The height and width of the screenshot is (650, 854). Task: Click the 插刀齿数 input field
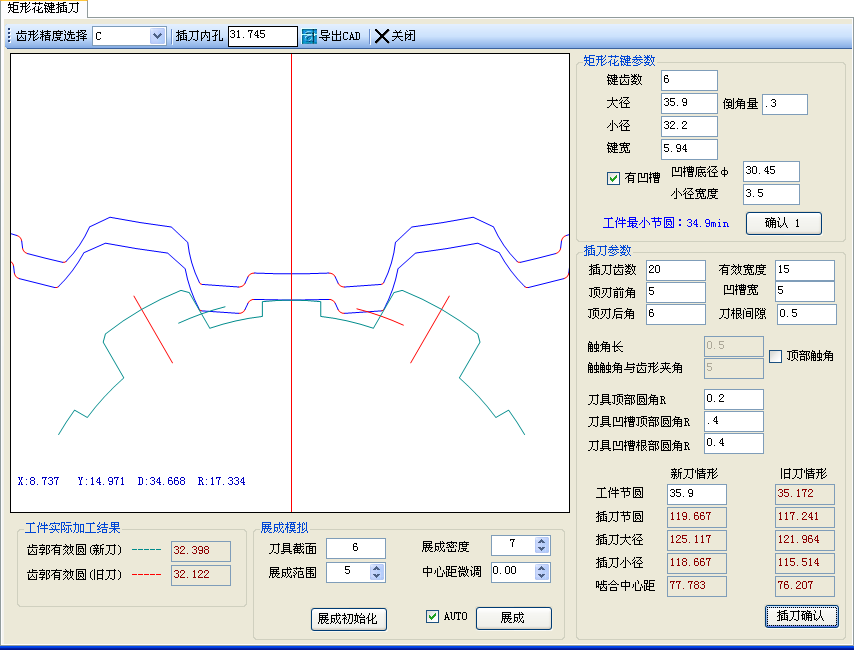(675, 270)
